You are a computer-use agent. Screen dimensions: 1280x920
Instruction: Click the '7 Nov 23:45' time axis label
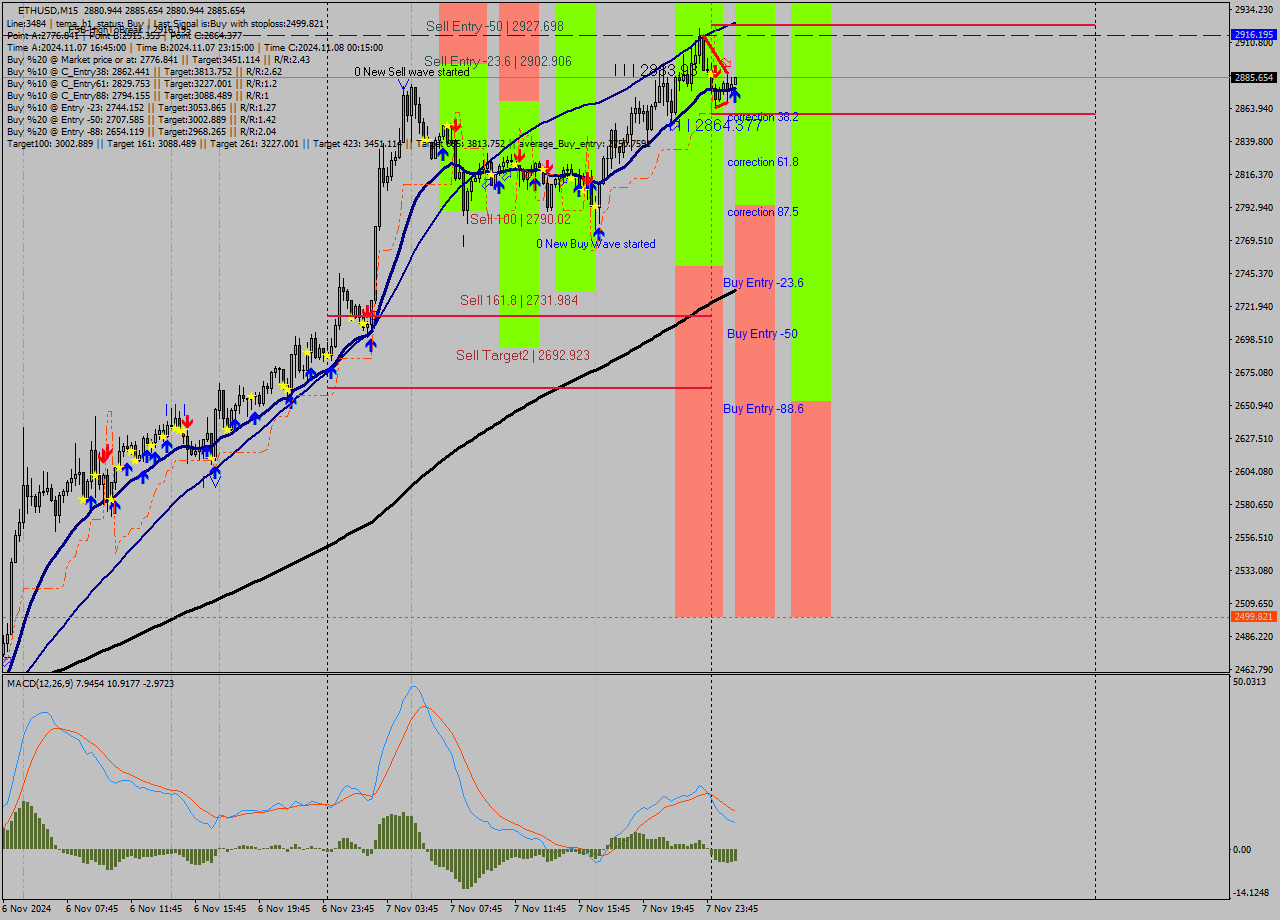pos(732,909)
